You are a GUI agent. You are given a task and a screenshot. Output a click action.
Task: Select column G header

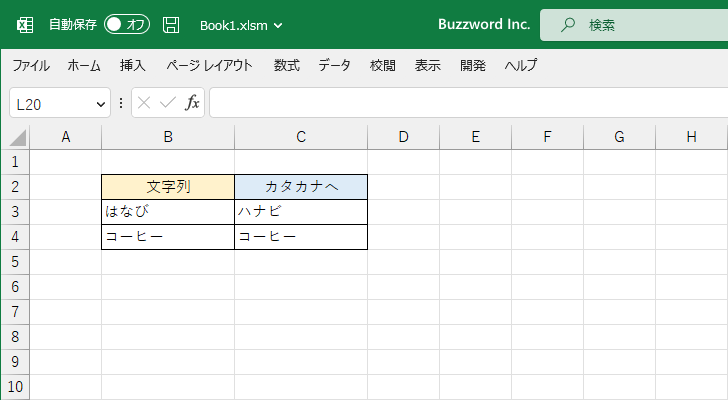coord(619,137)
